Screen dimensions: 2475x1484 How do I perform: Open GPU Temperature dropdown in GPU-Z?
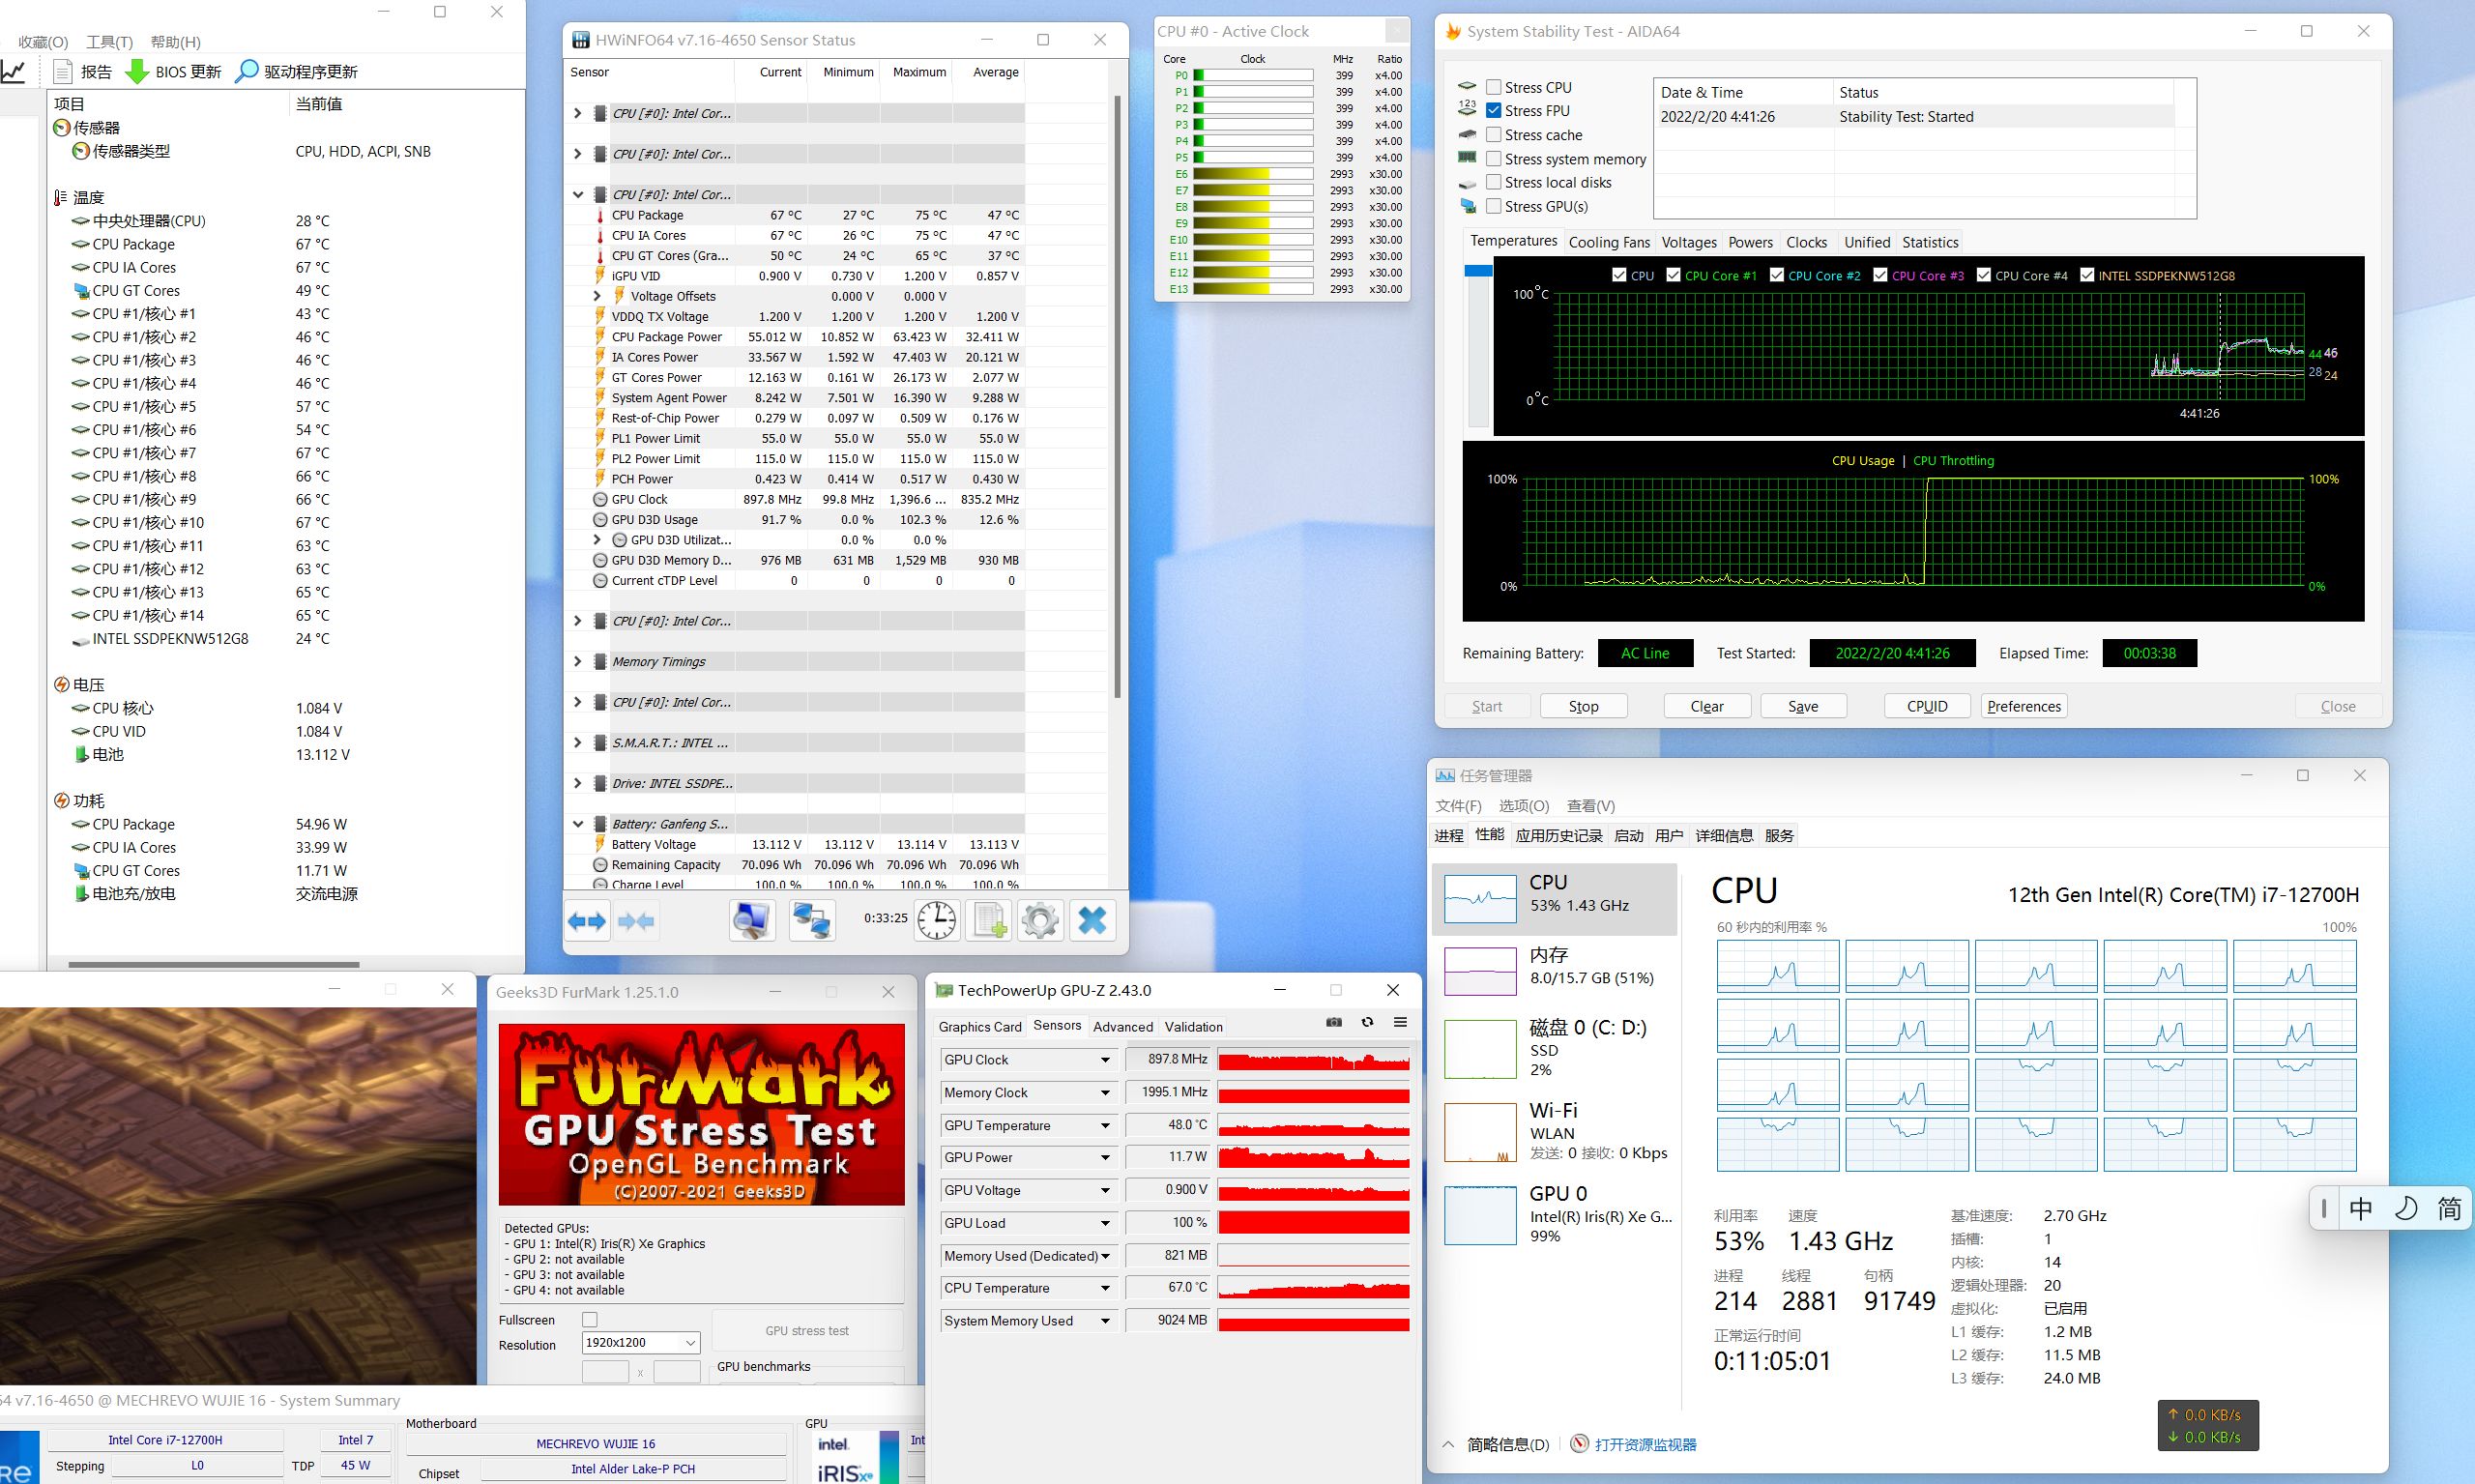(x=1105, y=1126)
